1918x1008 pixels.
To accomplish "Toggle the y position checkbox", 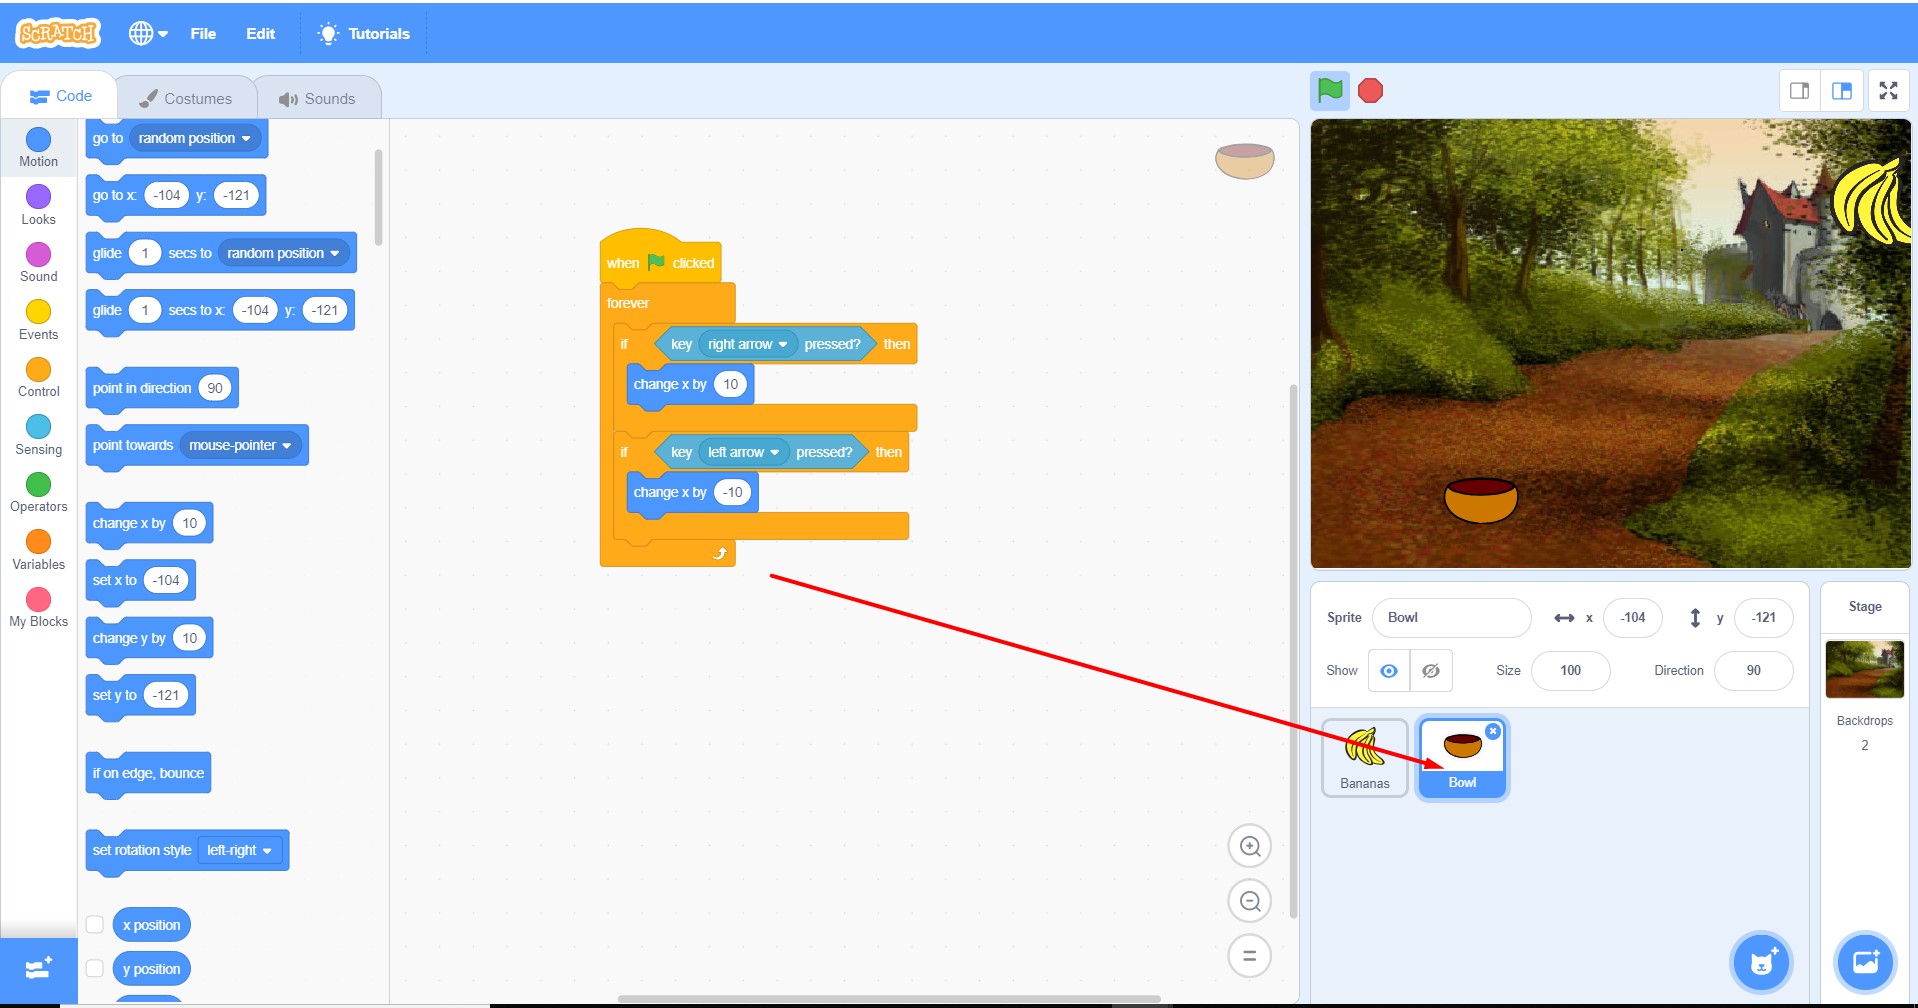I will (x=95, y=968).
